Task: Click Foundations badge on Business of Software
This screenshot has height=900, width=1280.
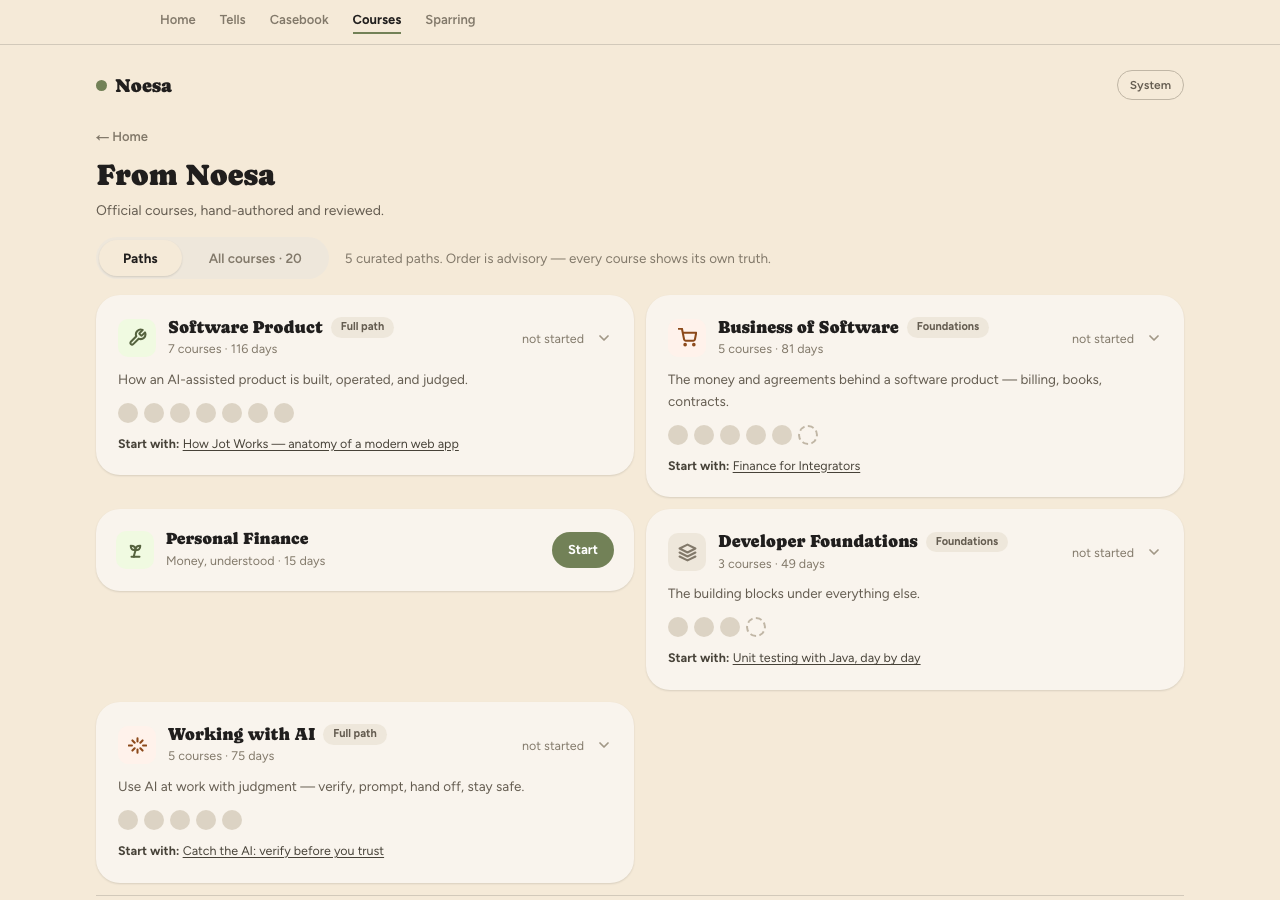Action: click(948, 327)
